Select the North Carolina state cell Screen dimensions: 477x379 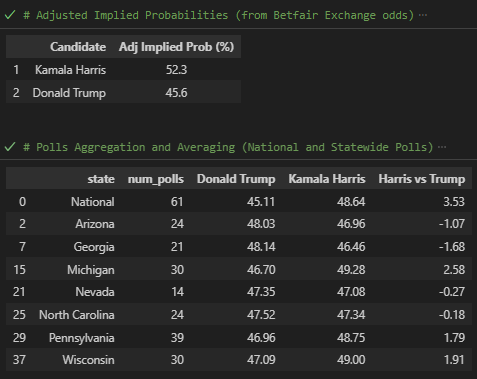[77, 315]
